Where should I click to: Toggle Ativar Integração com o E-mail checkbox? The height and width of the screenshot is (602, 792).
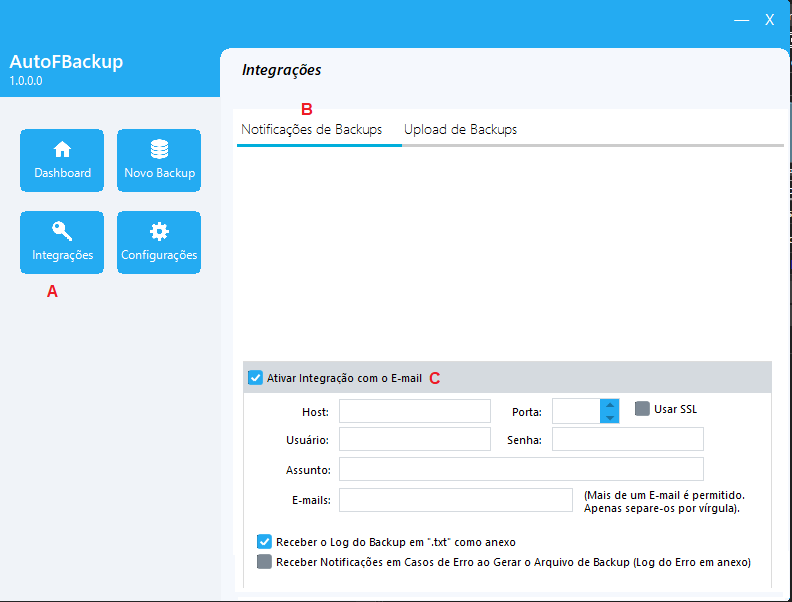coord(256,378)
